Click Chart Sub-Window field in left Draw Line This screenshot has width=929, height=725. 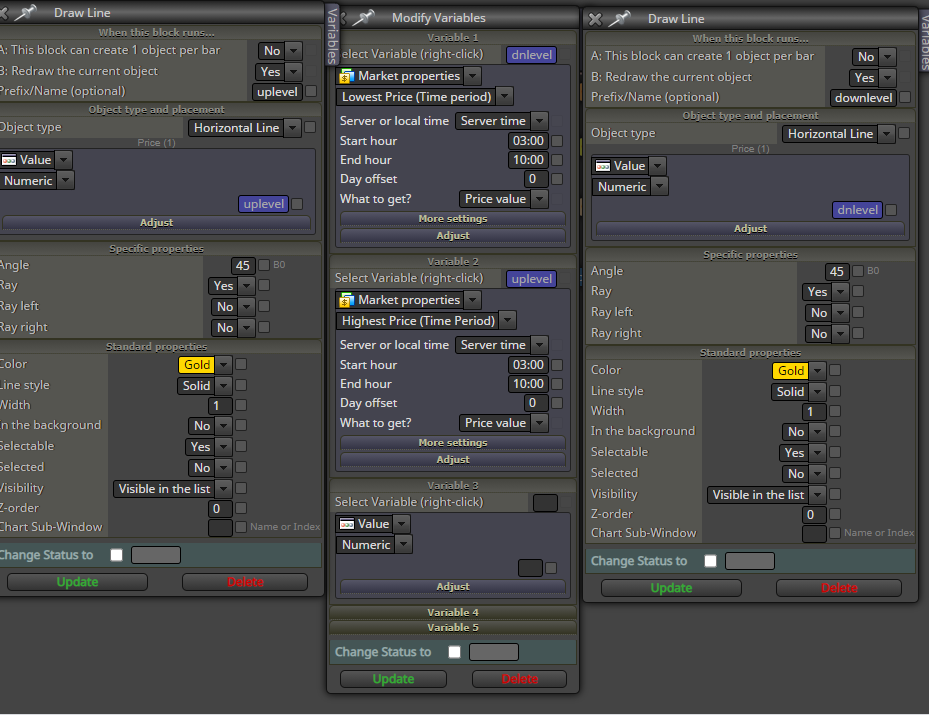[220, 527]
